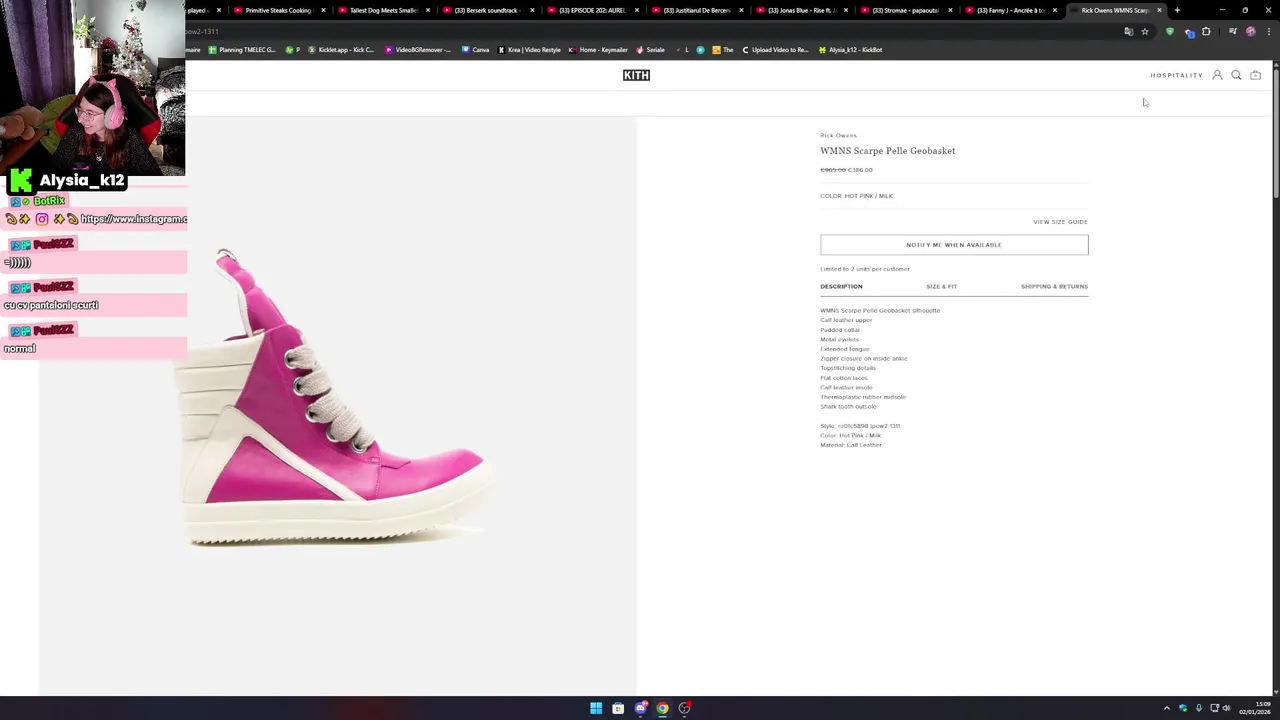Click the Material: Calf Leather line
Viewport: 1280px width, 720px height.
tap(851, 445)
